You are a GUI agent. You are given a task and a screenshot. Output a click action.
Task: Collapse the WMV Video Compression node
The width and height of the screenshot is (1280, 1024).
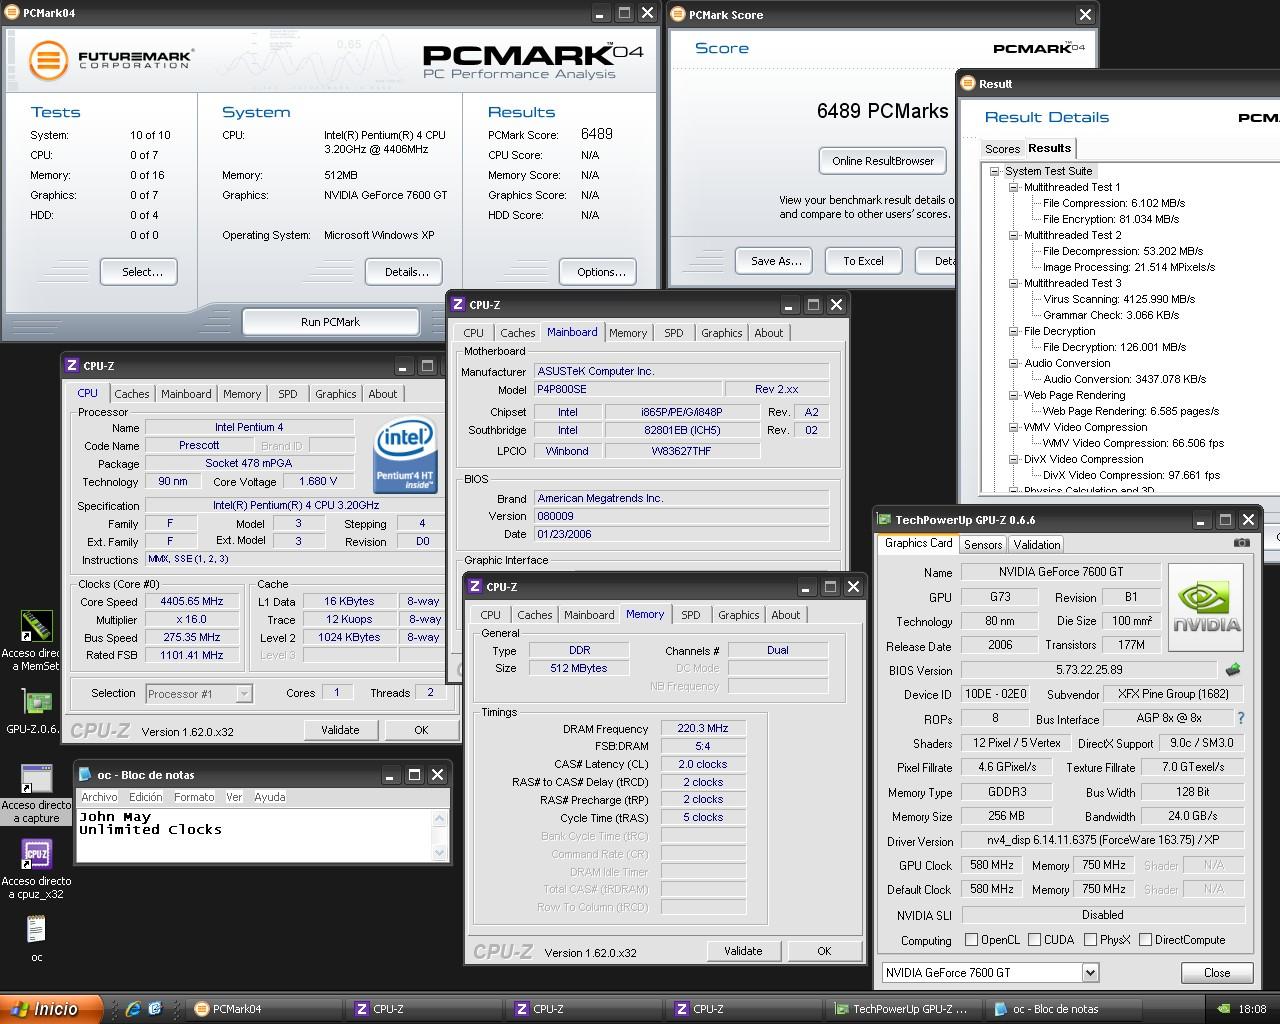click(x=1014, y=427)
